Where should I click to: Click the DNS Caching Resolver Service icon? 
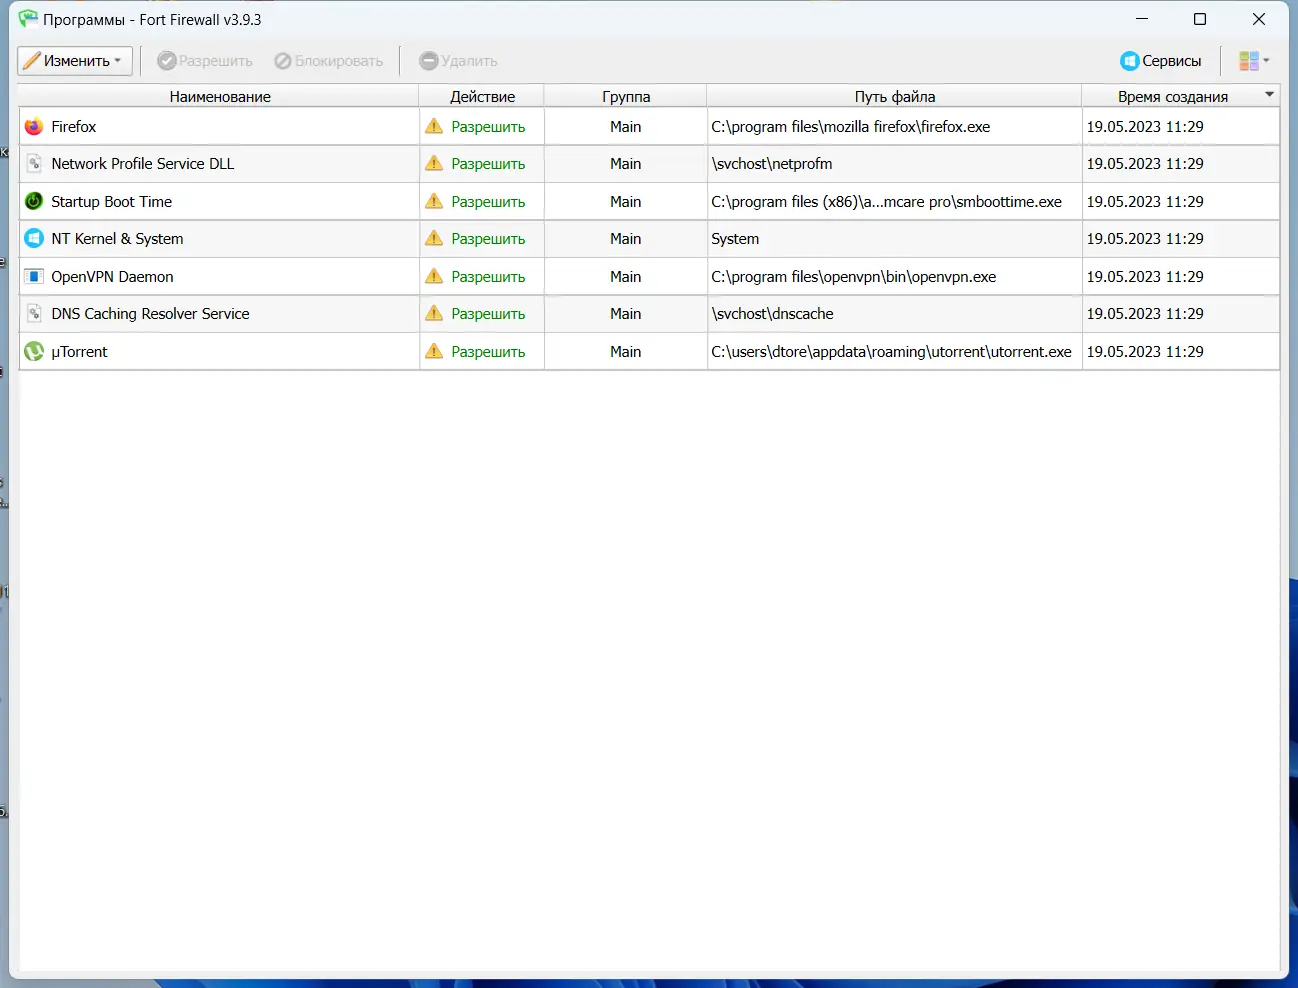(x=34, y=314)
